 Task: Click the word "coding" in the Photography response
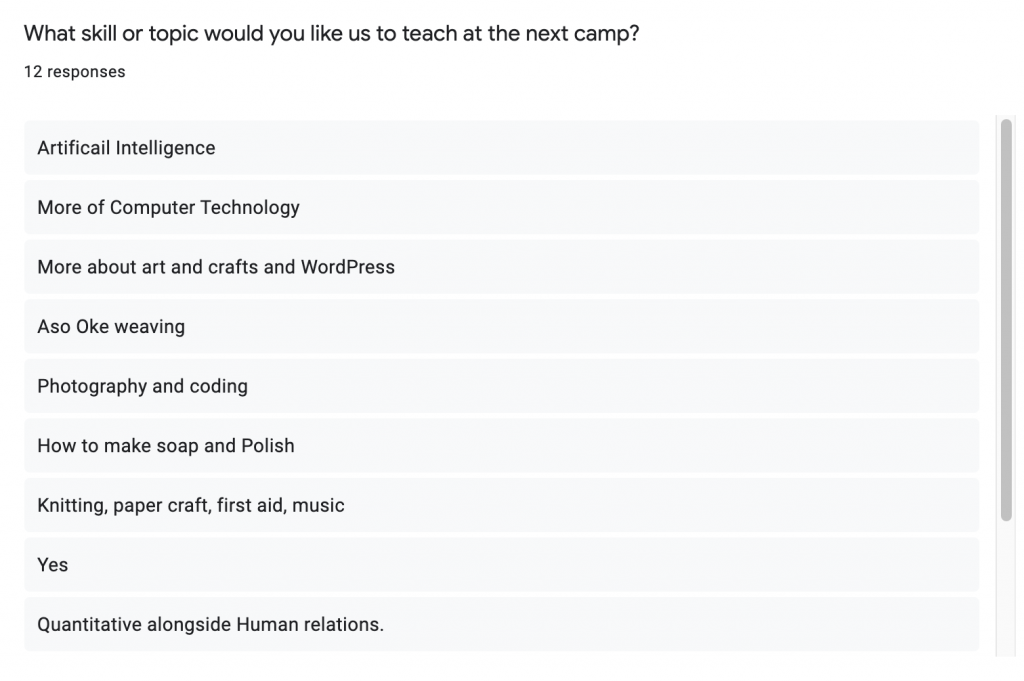[x=219, y=387]
